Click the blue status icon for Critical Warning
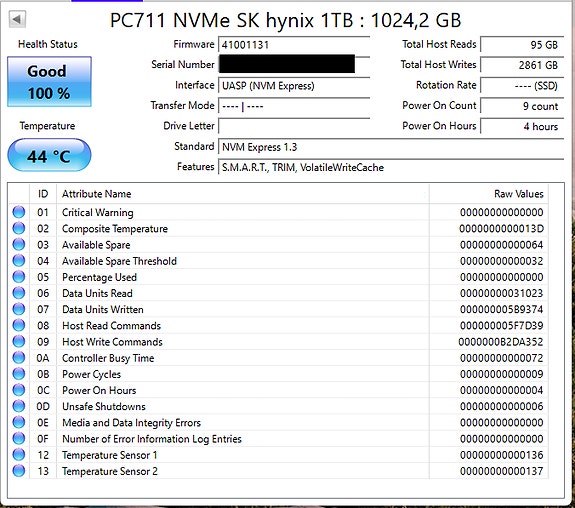This screenshot has width=575, height=508. (19, 212)
